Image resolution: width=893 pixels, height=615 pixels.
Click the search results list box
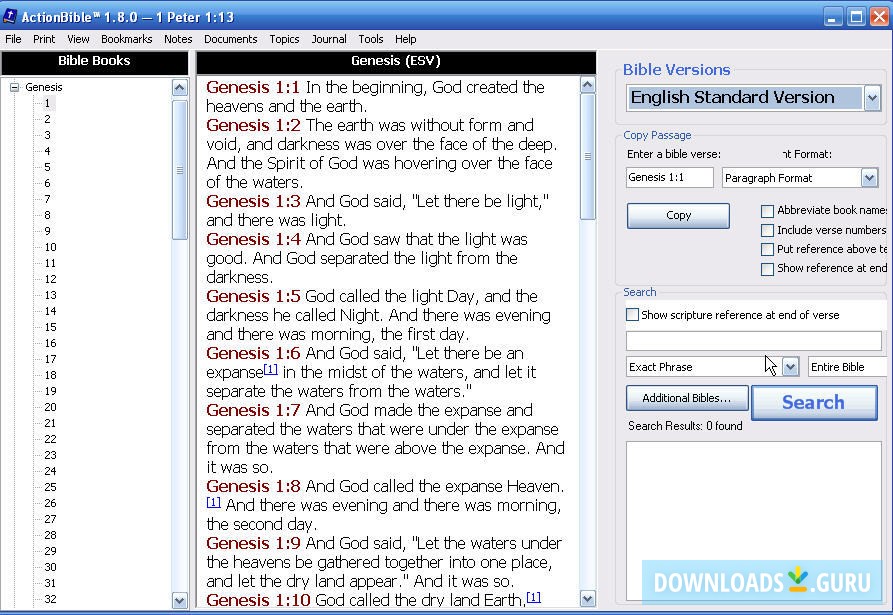click(753, 521)
